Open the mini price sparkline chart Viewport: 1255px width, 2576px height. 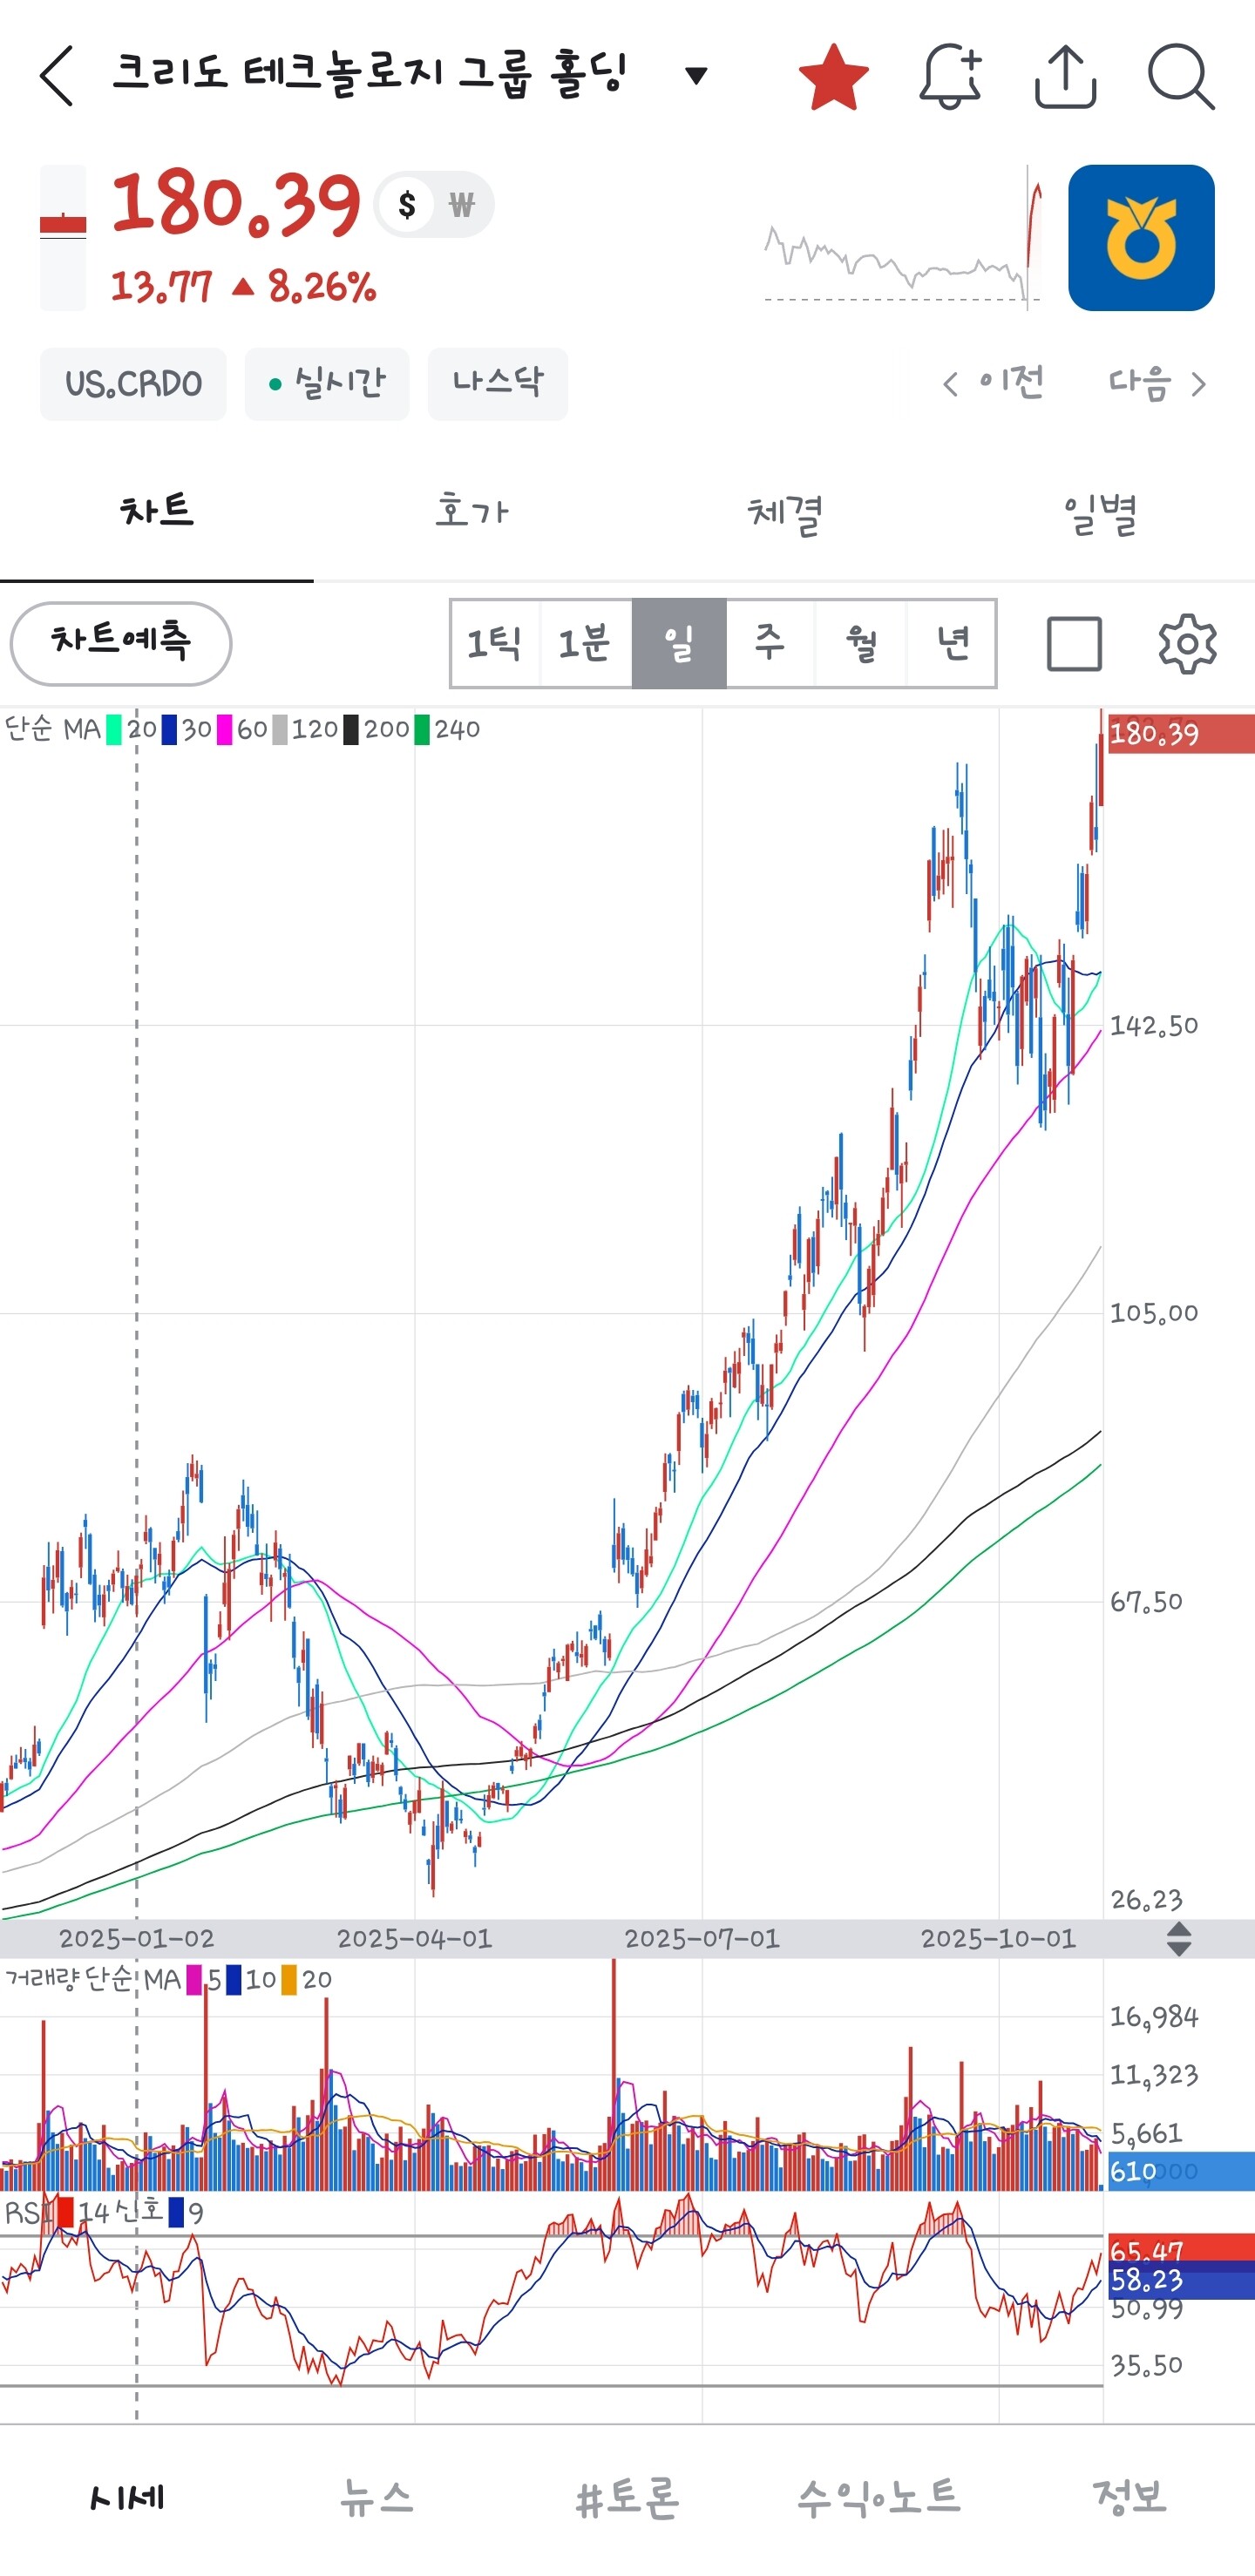(904, 240)
